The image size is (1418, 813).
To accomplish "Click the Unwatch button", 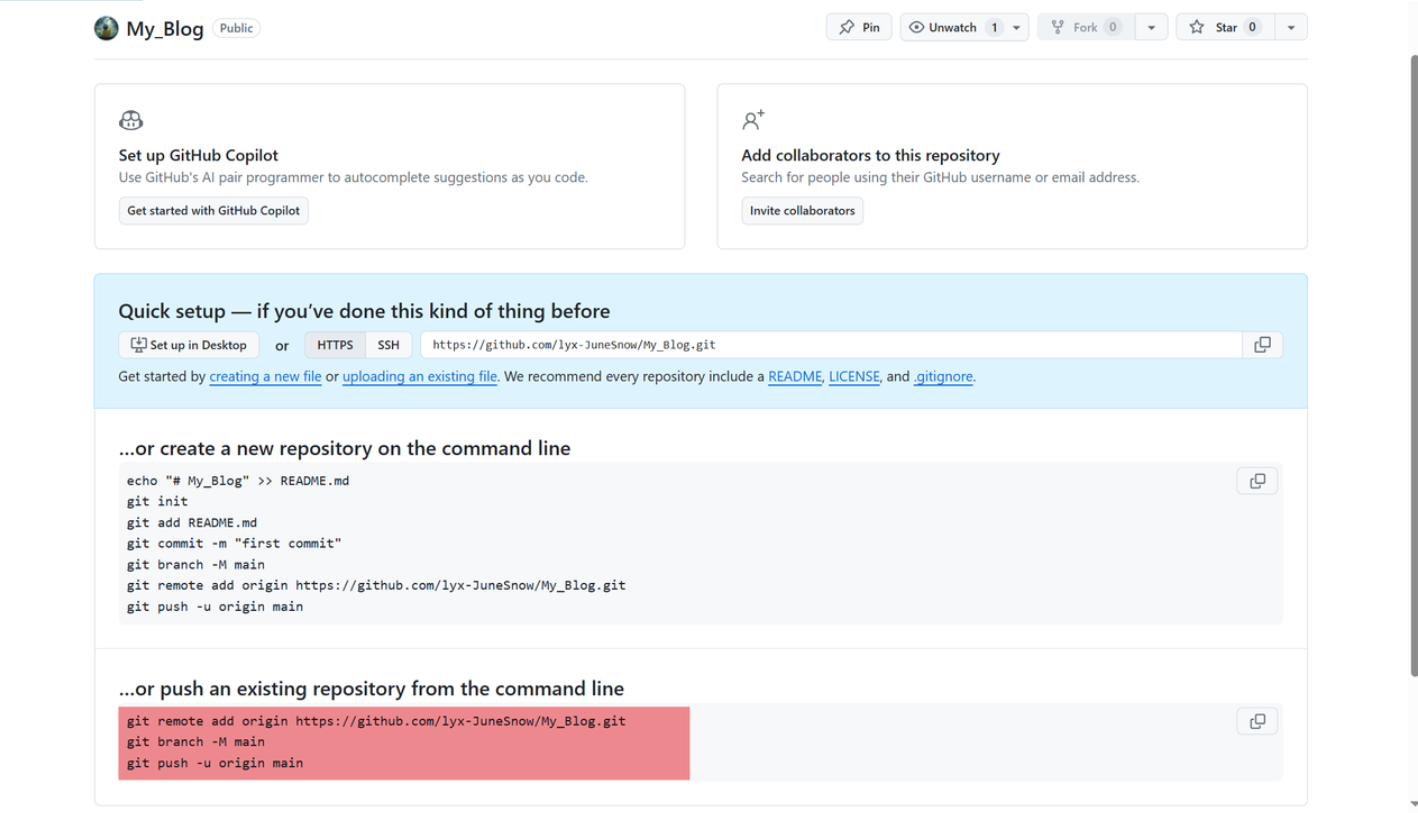I will 953,27.
